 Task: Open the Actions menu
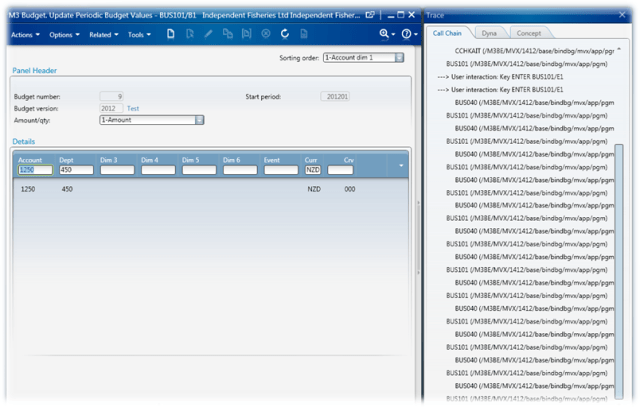point(25,35)
